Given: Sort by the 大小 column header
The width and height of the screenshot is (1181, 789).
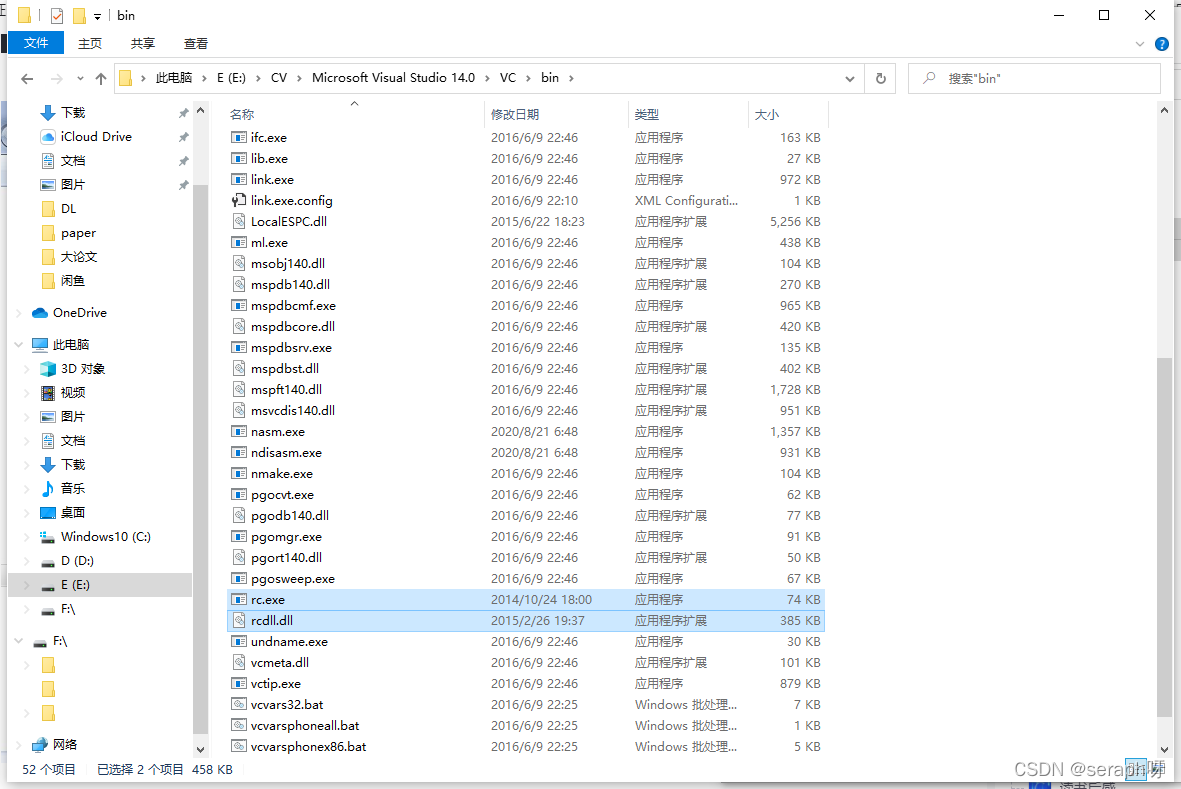Looking at the screenshot, I should 789,114.
